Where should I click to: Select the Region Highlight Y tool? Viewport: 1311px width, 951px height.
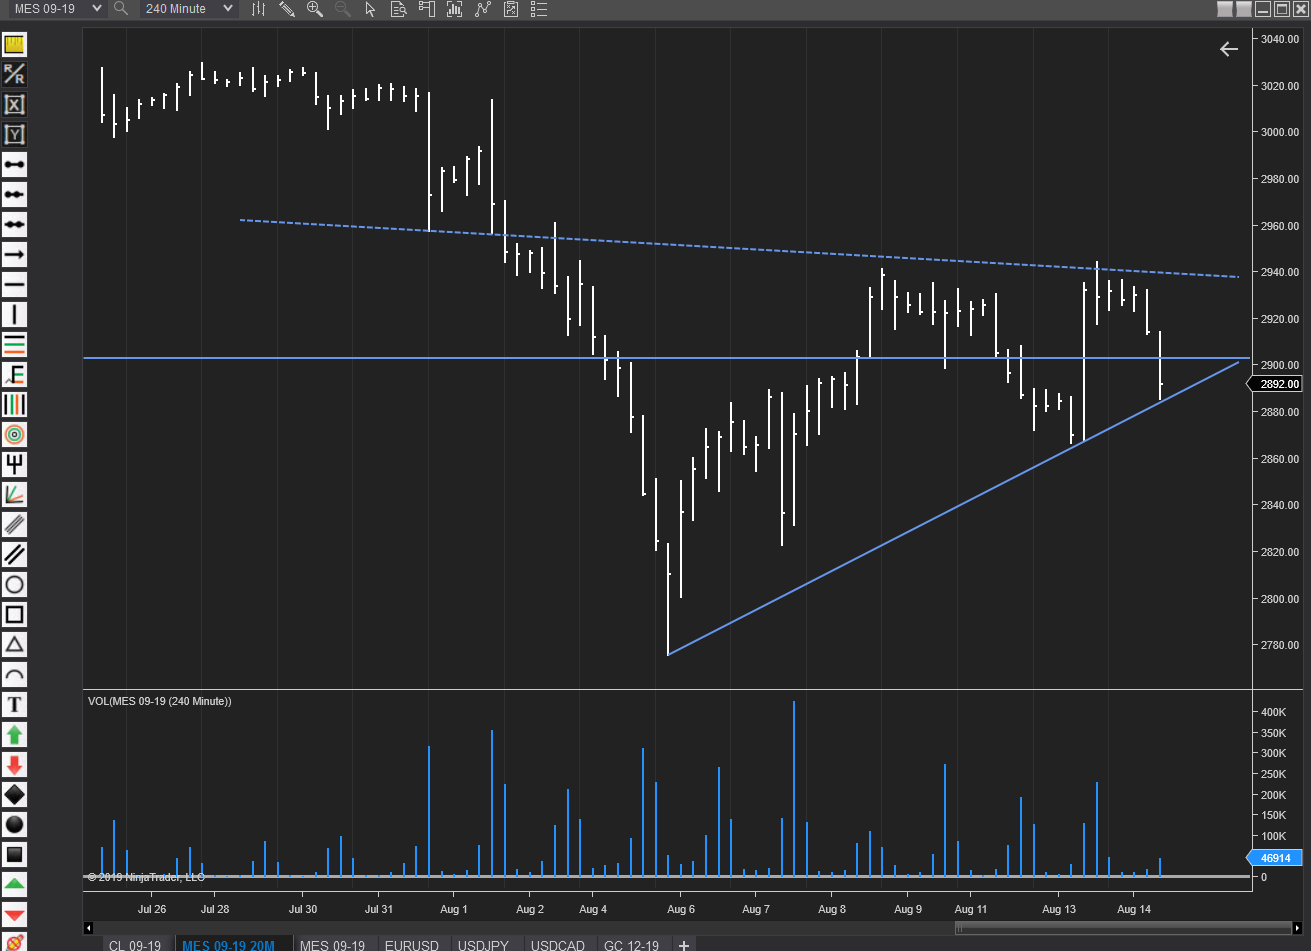14,134
